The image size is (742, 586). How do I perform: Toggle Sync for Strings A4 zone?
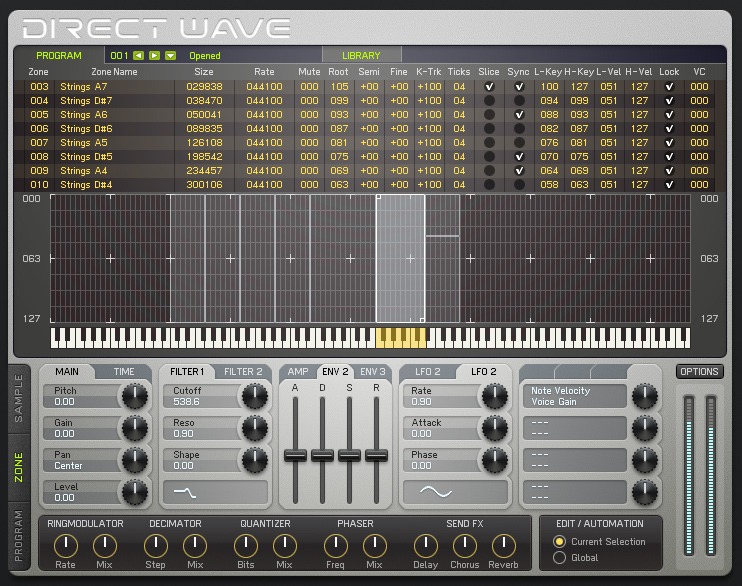click(x=519, y=170)
